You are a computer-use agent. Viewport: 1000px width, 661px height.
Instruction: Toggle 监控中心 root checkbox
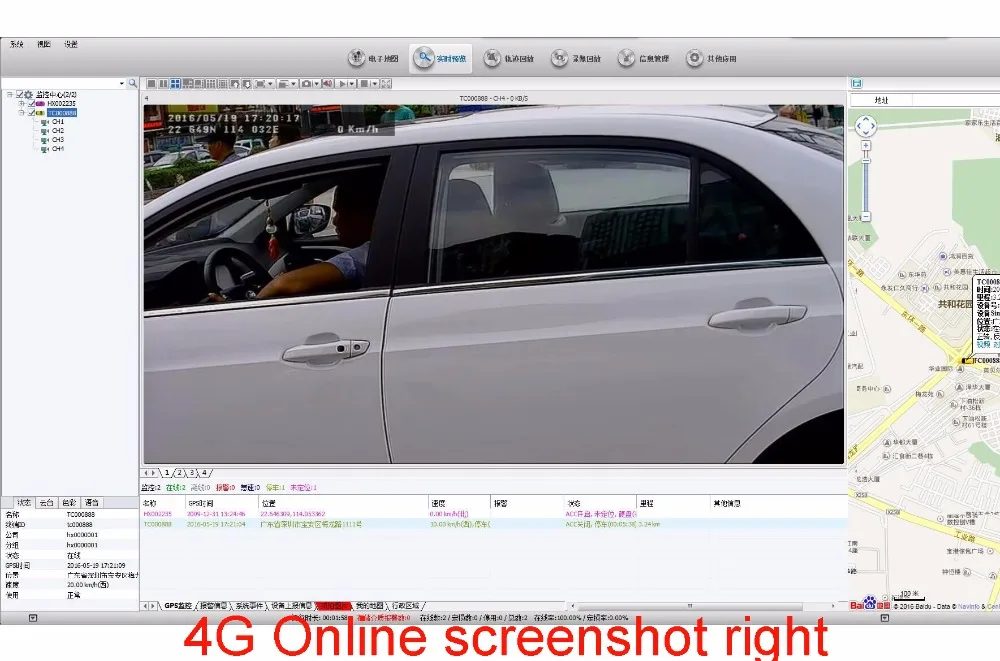click(20, 94)
